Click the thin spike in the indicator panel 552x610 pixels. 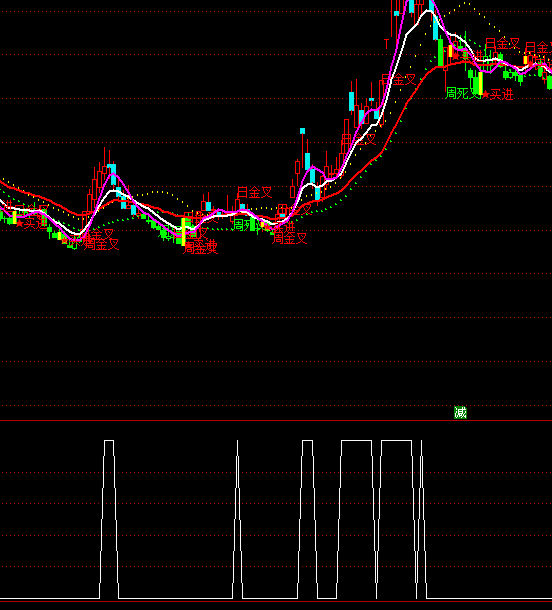pos(238,519)
